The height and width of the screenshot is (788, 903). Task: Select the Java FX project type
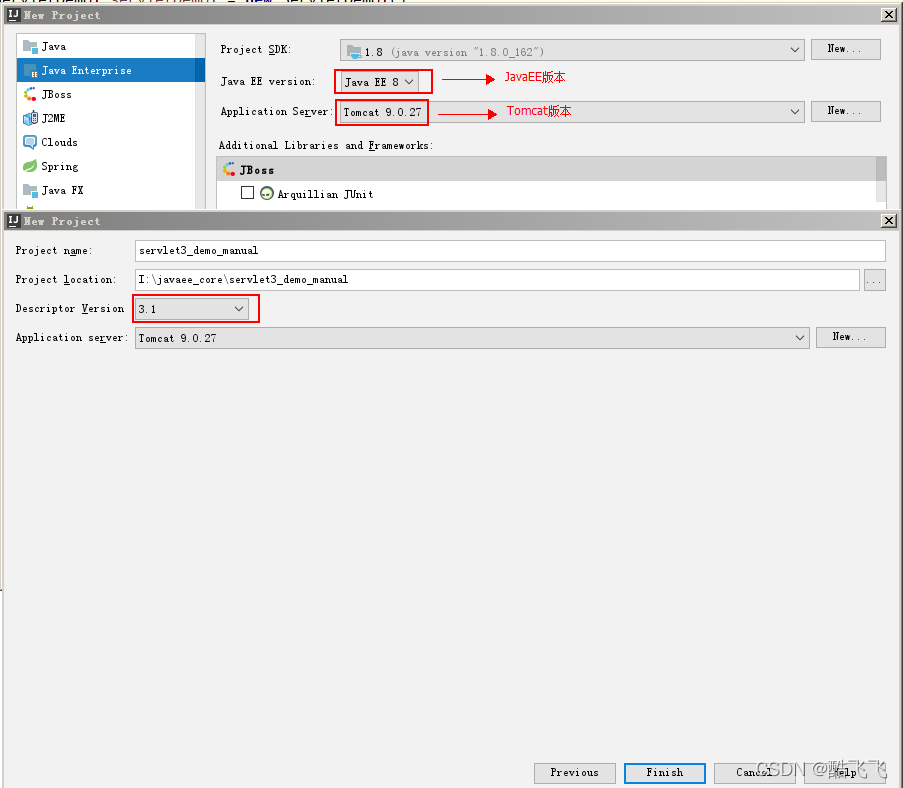pyautogui.click(x=107, y=190)
